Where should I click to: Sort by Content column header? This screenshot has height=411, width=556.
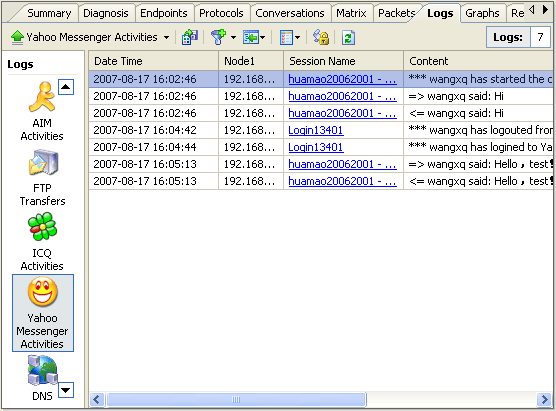(x=478, y=61)
